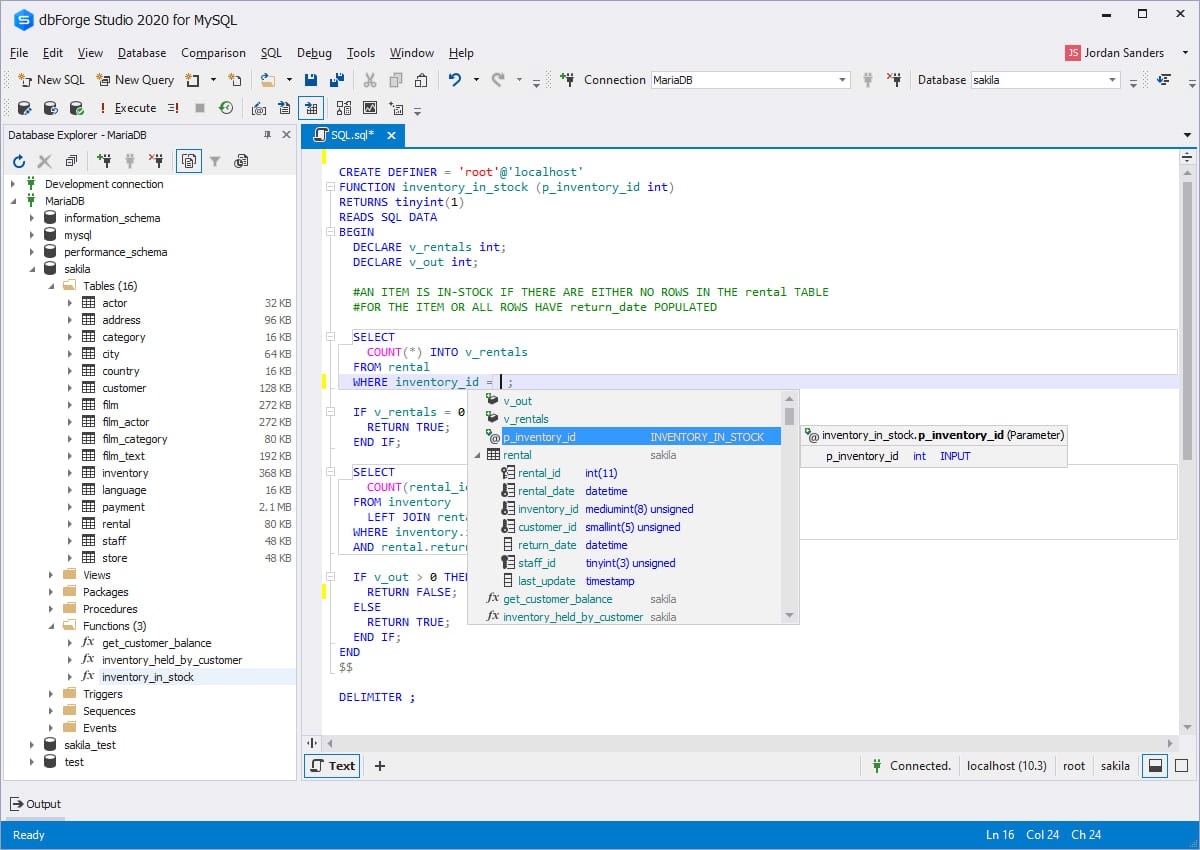1200x850 pixels.
Task: Pin the Database Explorer panel
Action: coord(265,135)
